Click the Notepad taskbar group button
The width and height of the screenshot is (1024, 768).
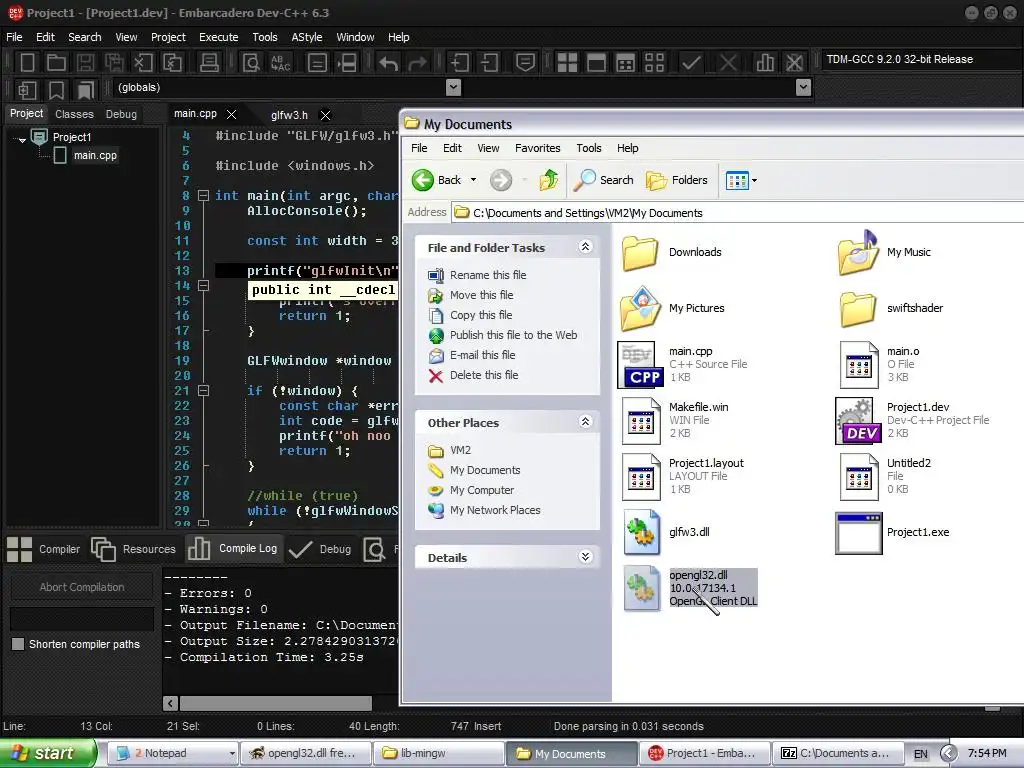pos(172,754)
